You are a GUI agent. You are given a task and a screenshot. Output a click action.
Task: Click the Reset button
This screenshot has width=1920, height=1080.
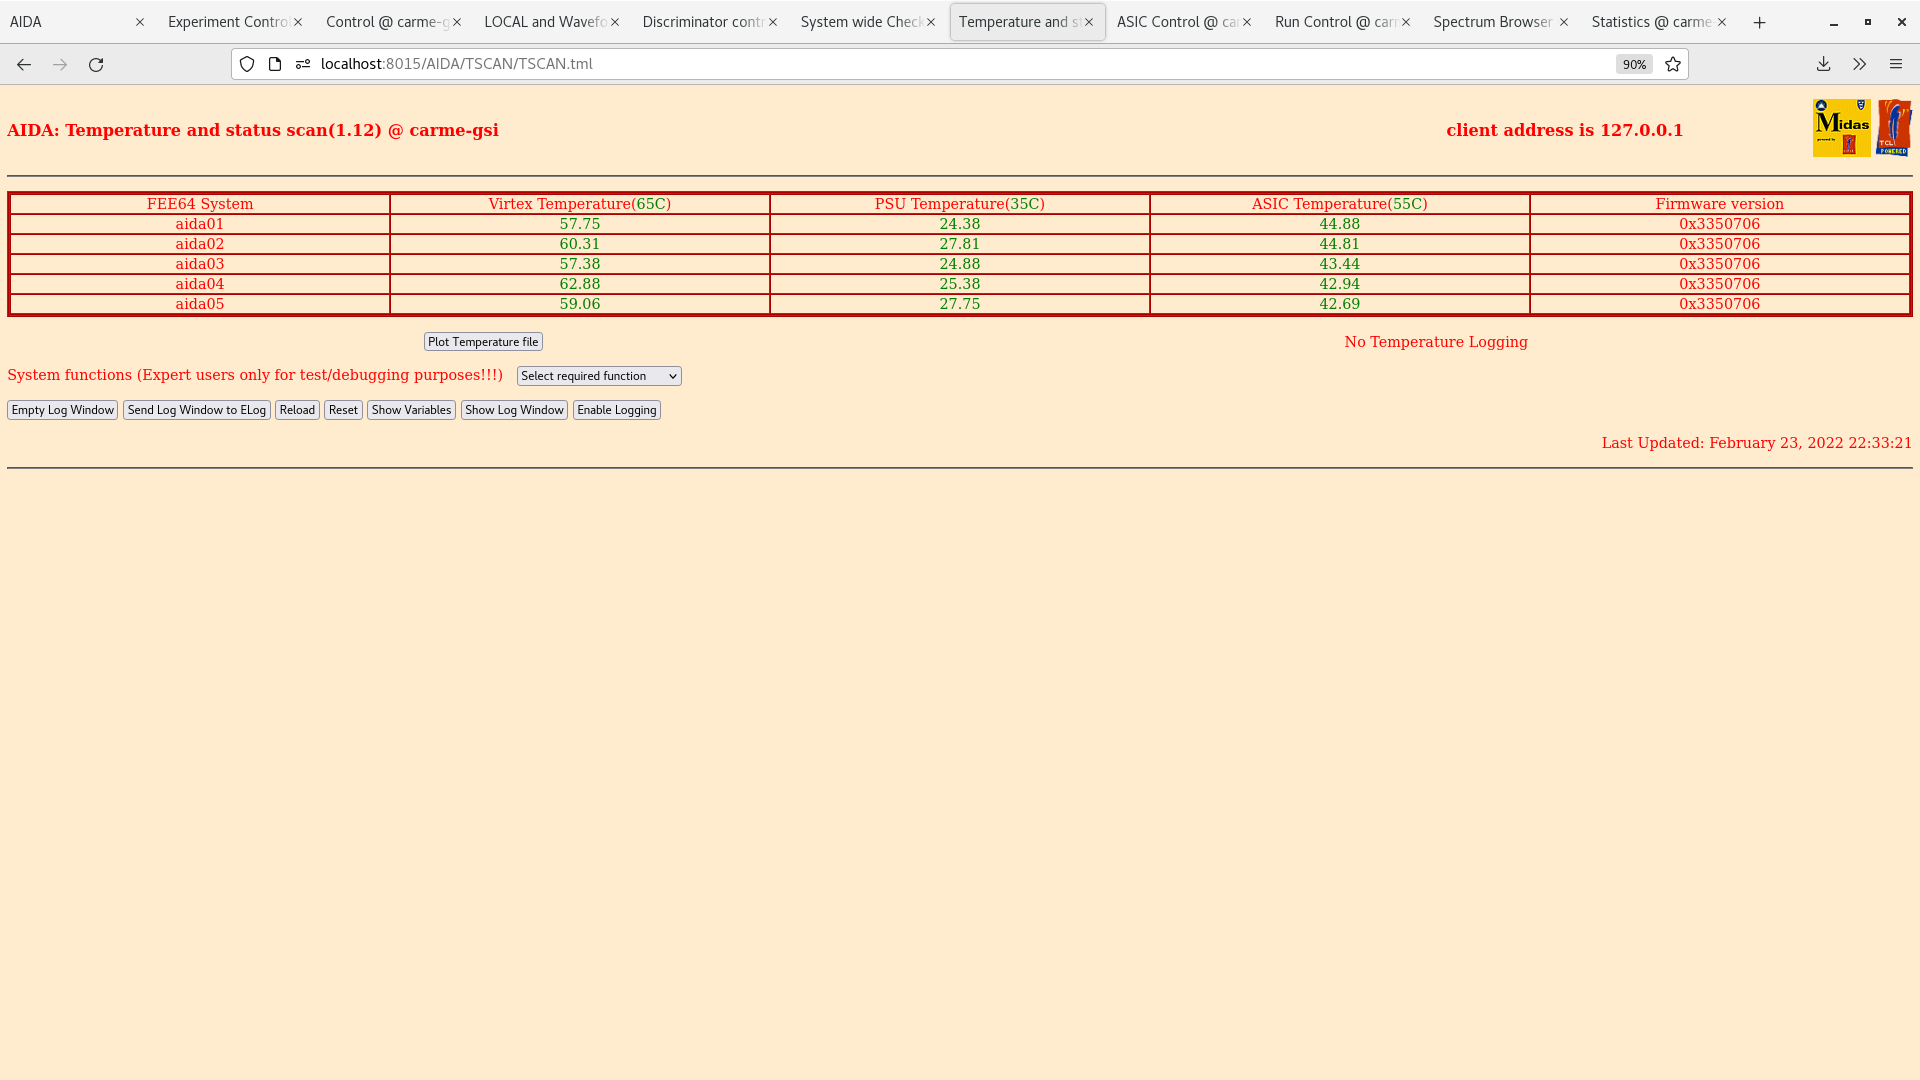click(343, 410)
